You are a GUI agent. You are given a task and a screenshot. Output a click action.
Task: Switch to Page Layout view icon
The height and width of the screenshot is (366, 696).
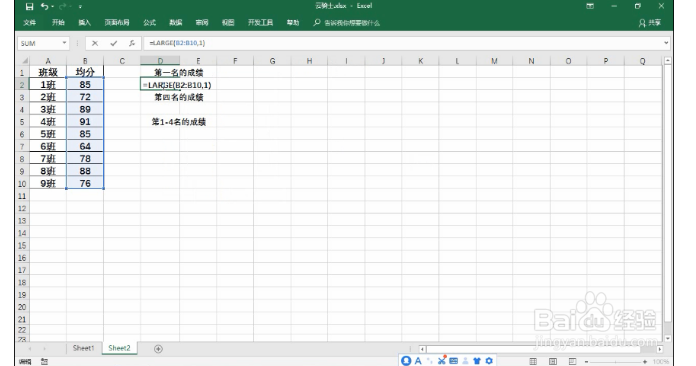point(553,361)
